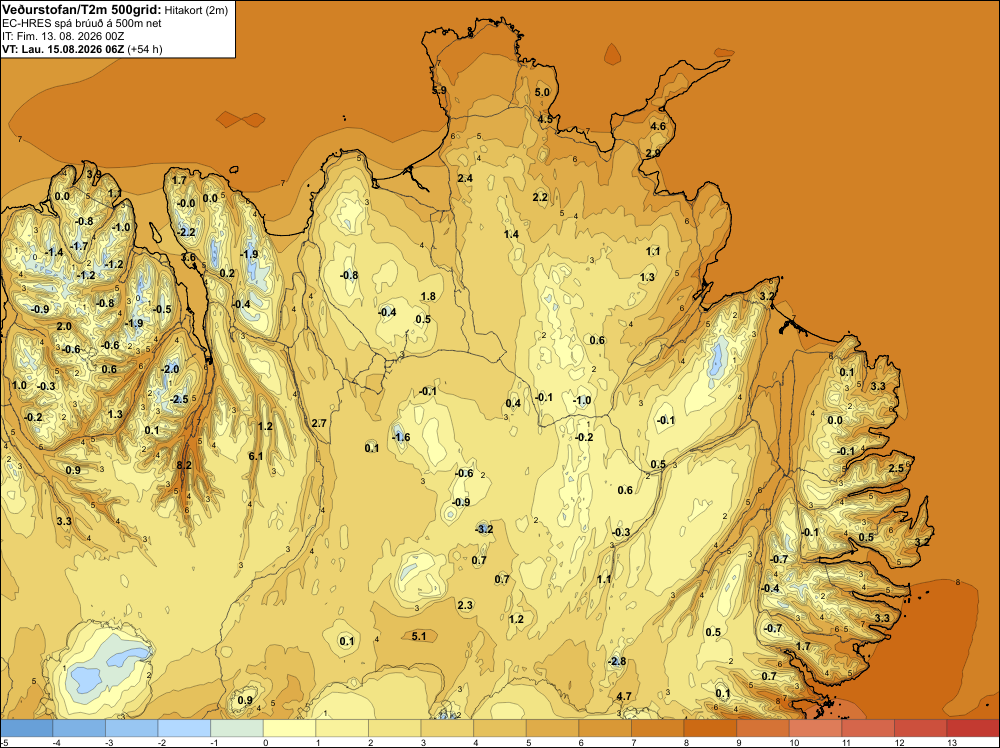Select the 2.9 temperature label
This screenshot has width=1000, height=748.
click(653, 153)
